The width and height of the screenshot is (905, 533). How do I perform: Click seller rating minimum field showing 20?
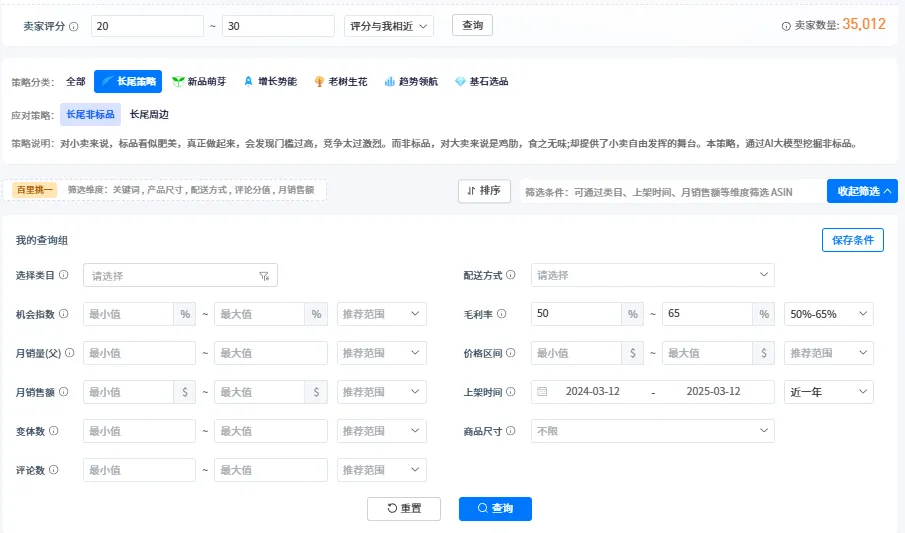147,26
